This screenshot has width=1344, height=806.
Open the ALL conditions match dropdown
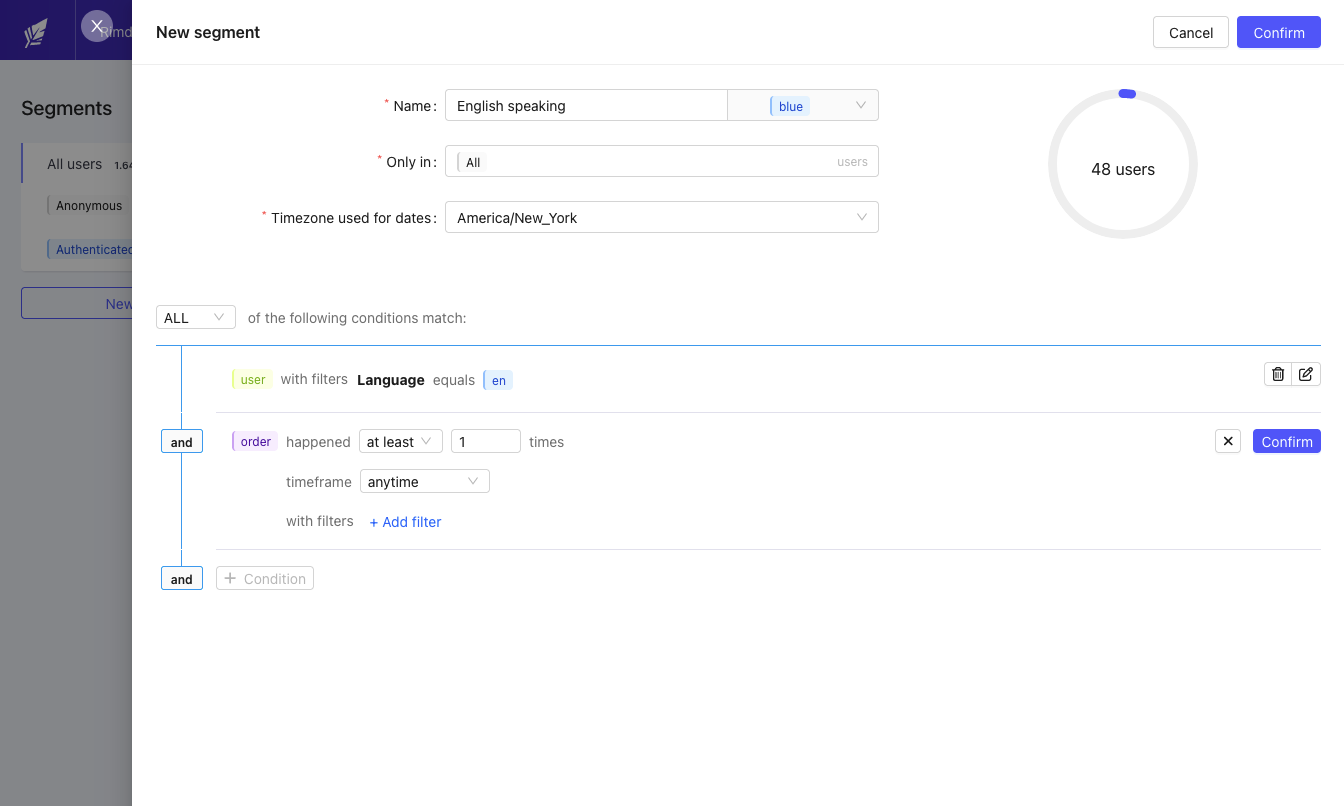[196, 317]
